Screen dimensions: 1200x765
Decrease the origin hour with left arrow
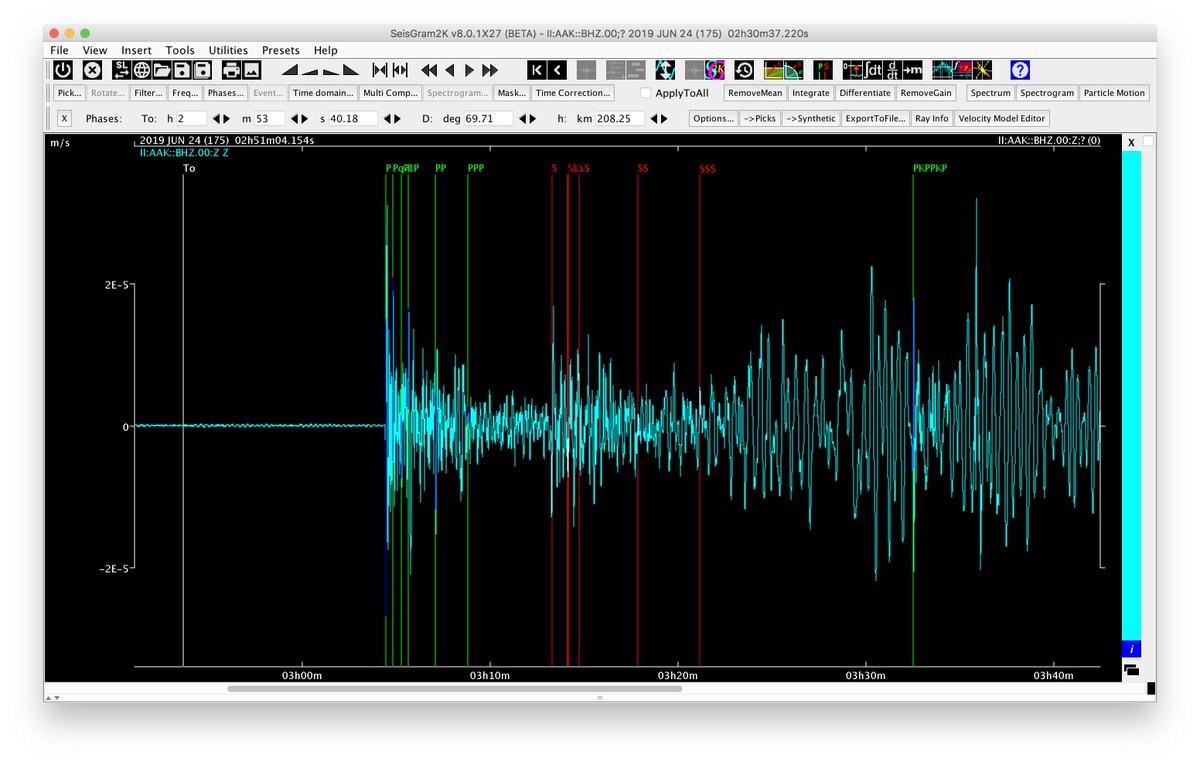pyautogui.click(x=215, y=118)
